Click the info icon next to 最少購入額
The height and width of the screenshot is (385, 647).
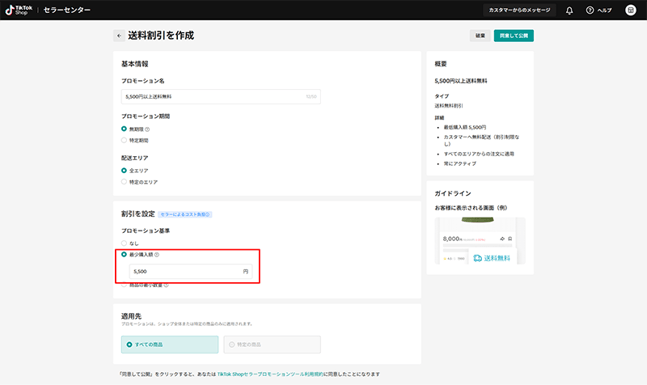coord(157,255)
